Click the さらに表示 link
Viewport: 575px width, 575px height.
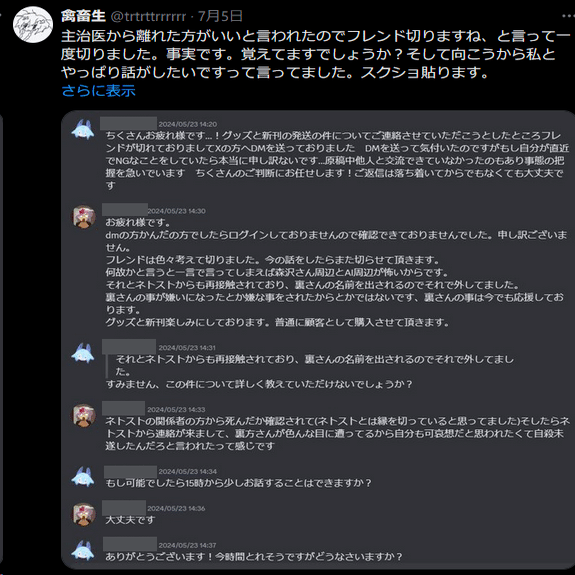click(98, 90)
